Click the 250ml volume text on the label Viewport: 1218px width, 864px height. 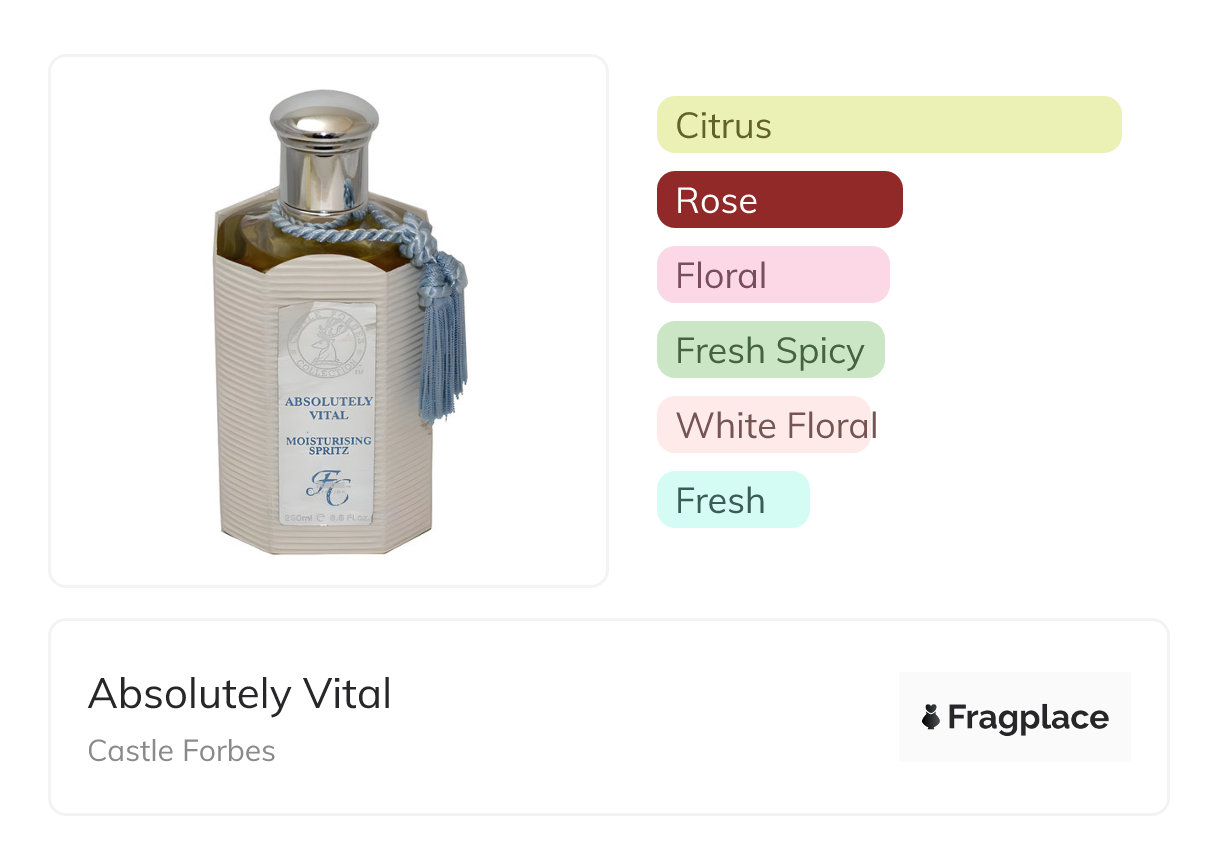coord(299,518)
